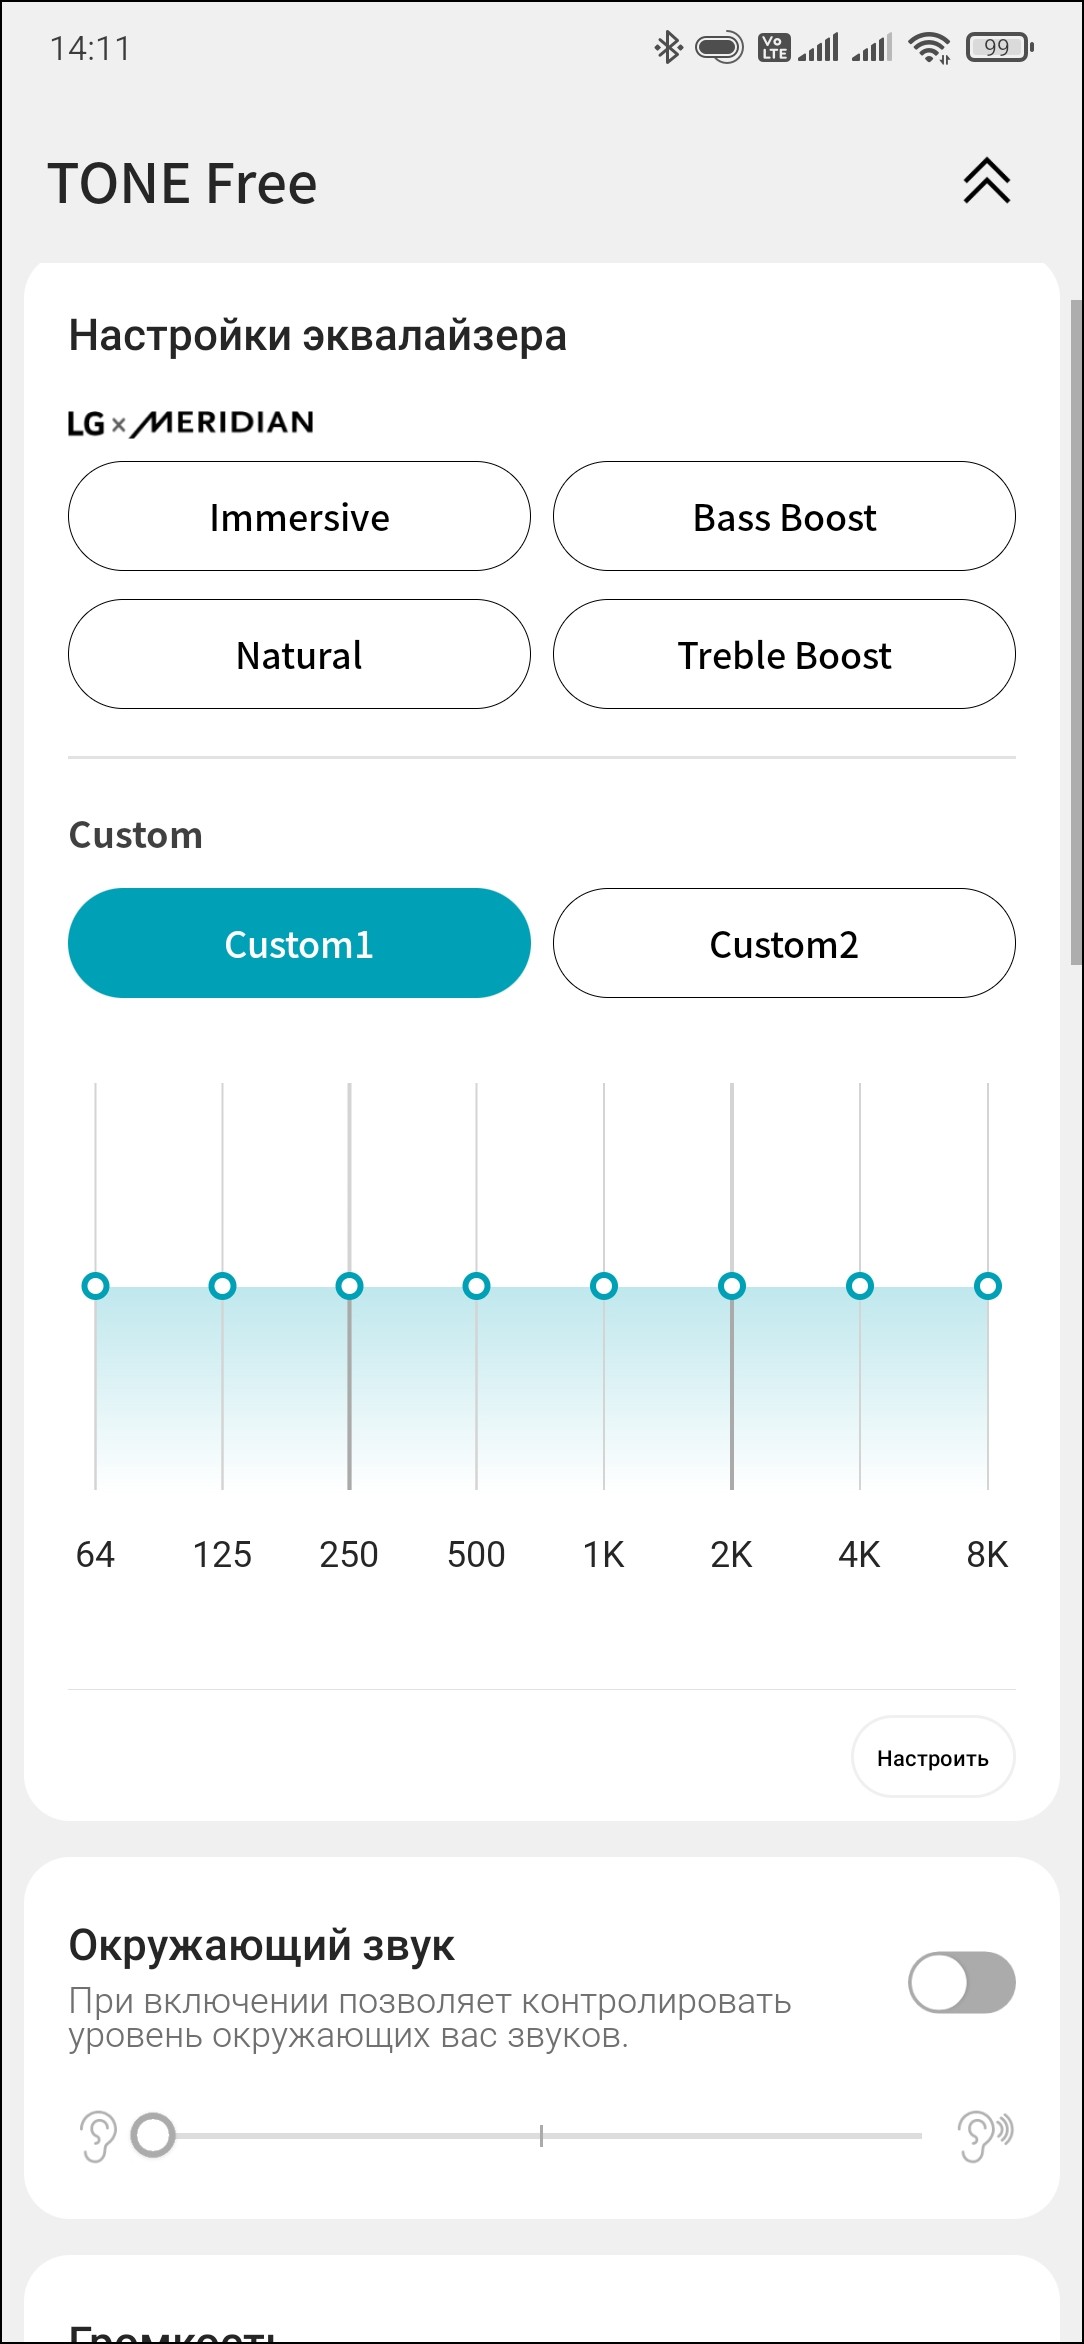
Task: Tap the quiet ear icon
Action: click(x=98, y=2136)
